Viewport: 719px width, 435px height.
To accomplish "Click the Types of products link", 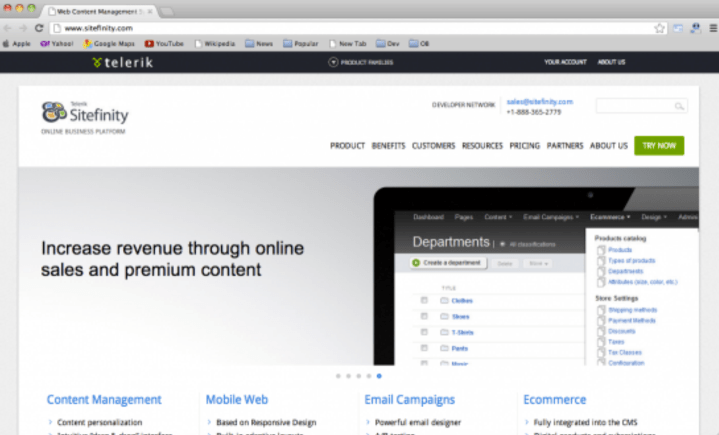I will 631,260.
